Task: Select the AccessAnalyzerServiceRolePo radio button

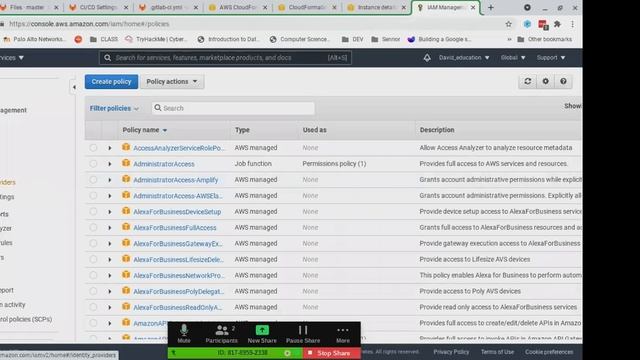Action: [93, 148]
